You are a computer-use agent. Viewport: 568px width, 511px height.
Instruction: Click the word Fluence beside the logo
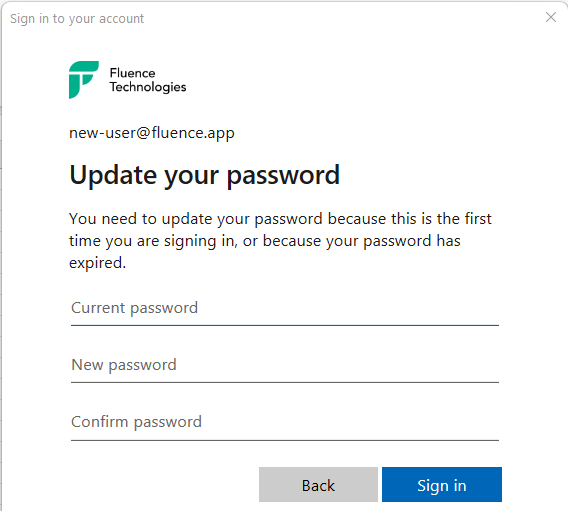click(133, 73)
